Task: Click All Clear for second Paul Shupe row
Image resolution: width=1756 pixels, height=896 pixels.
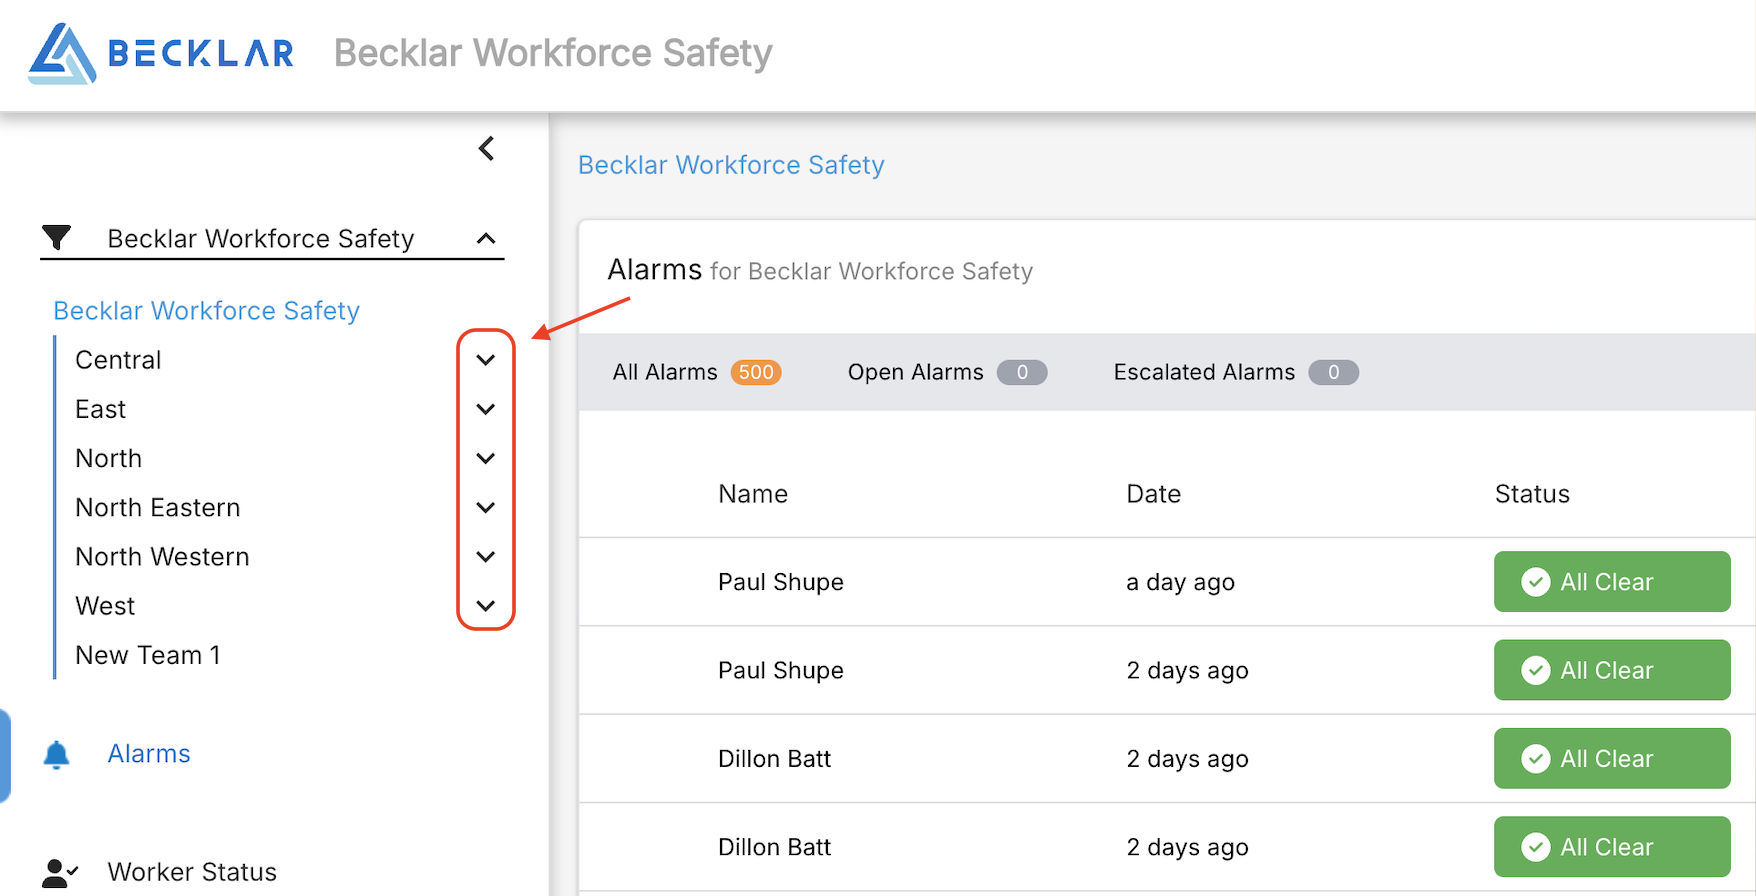Action: [1612, 670]
